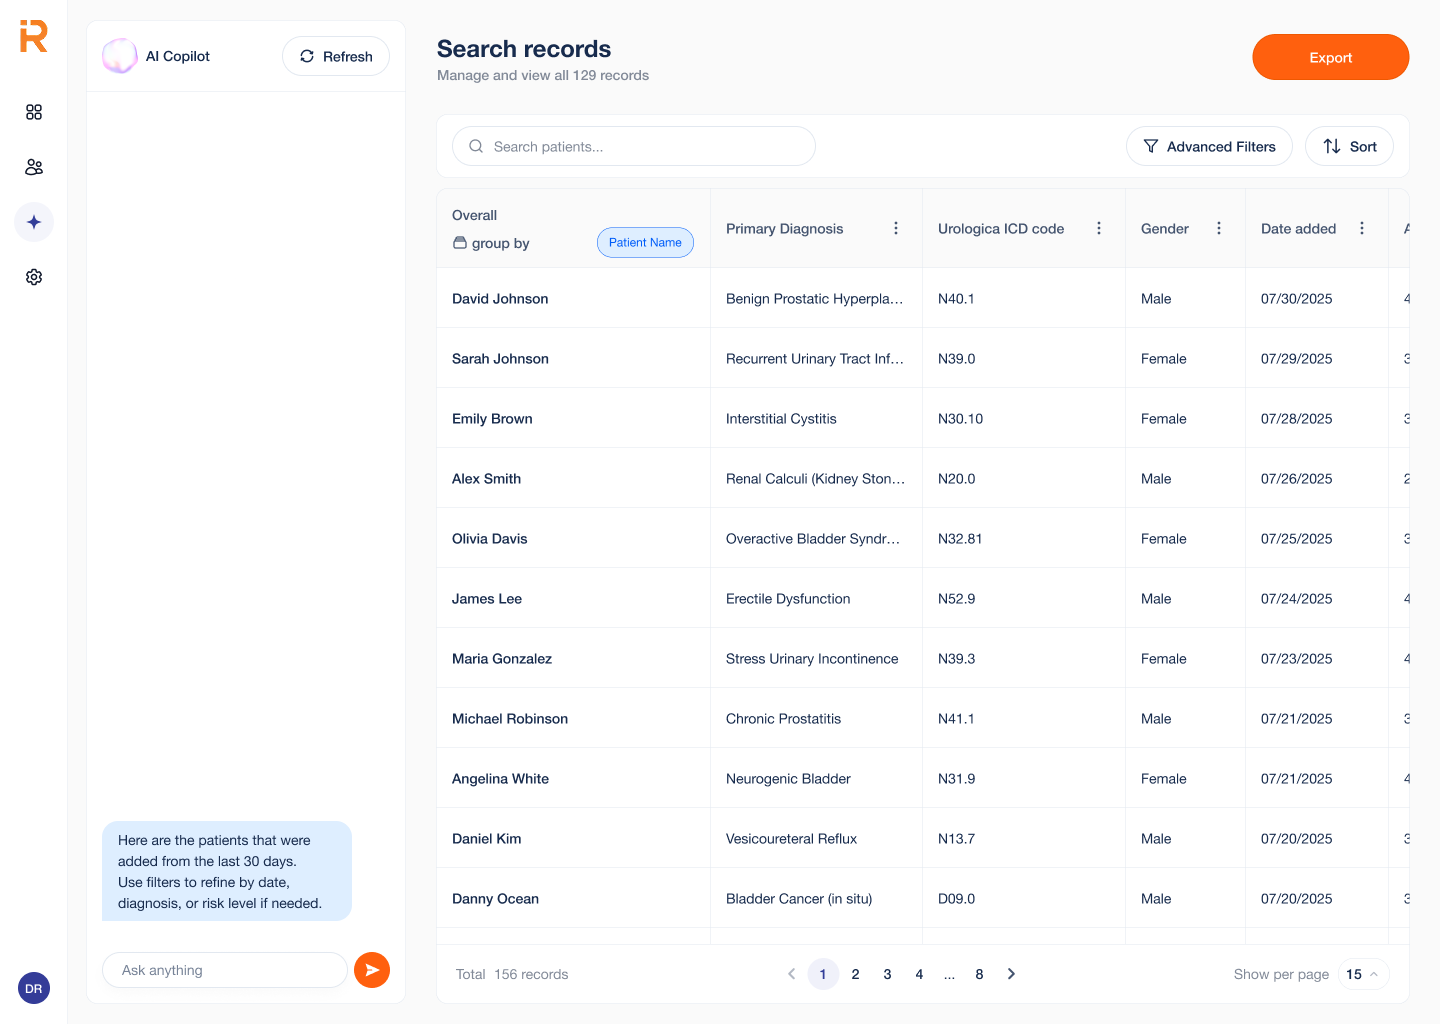This screenshot has height=1024, width=1440.
Task: Open Urologica ICD code column menu
Action: click(x=1099, y=229)
